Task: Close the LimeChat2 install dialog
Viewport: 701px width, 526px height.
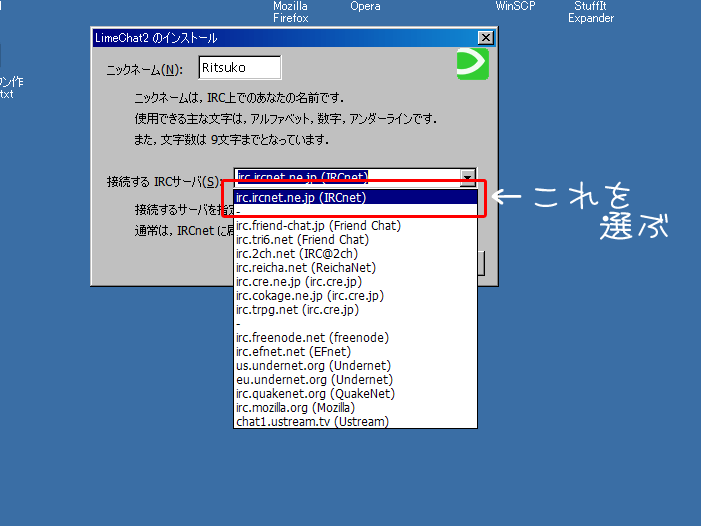Action: [x=486, y=38]
